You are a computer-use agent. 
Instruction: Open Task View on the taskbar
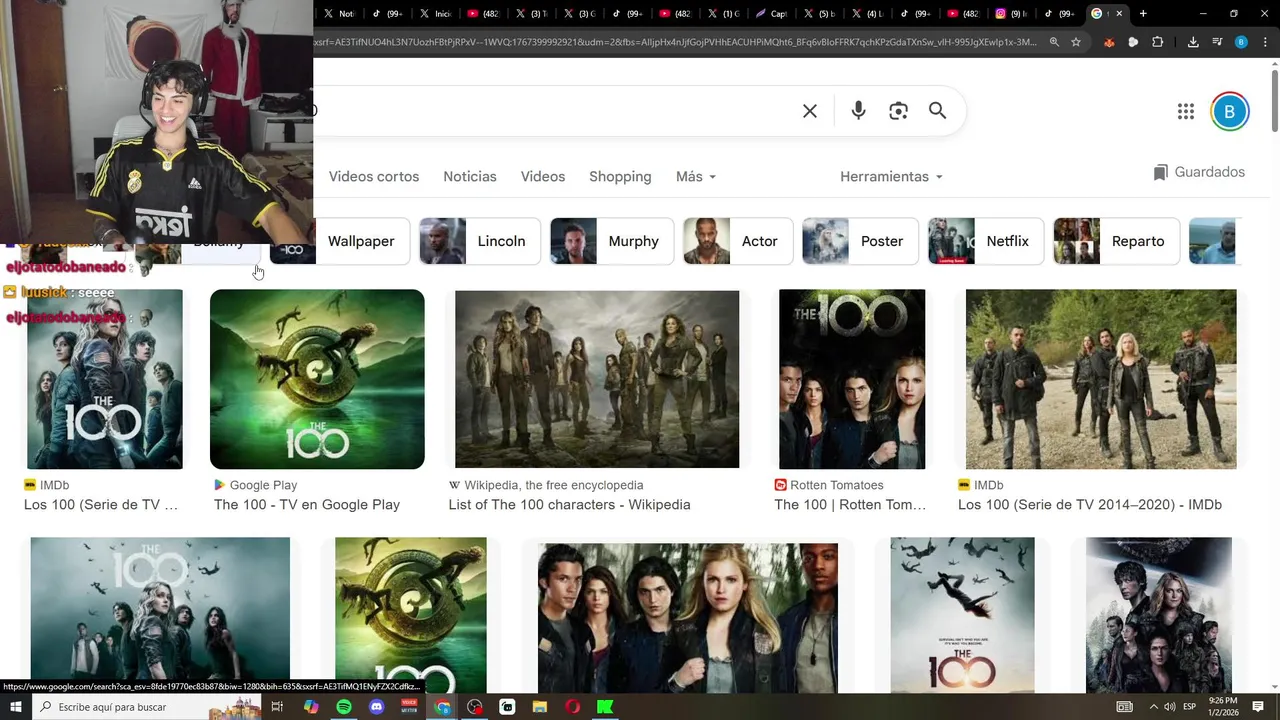(277, 707)
